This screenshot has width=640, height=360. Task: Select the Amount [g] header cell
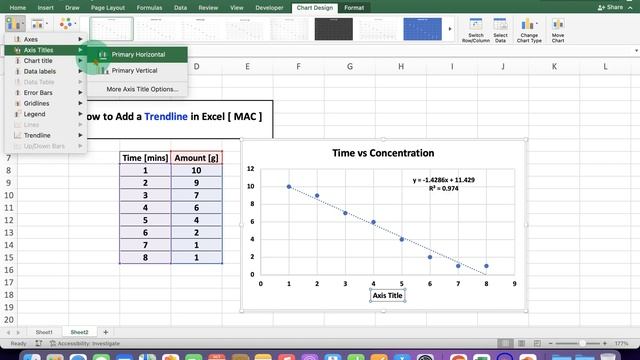[x=196, y=158]
